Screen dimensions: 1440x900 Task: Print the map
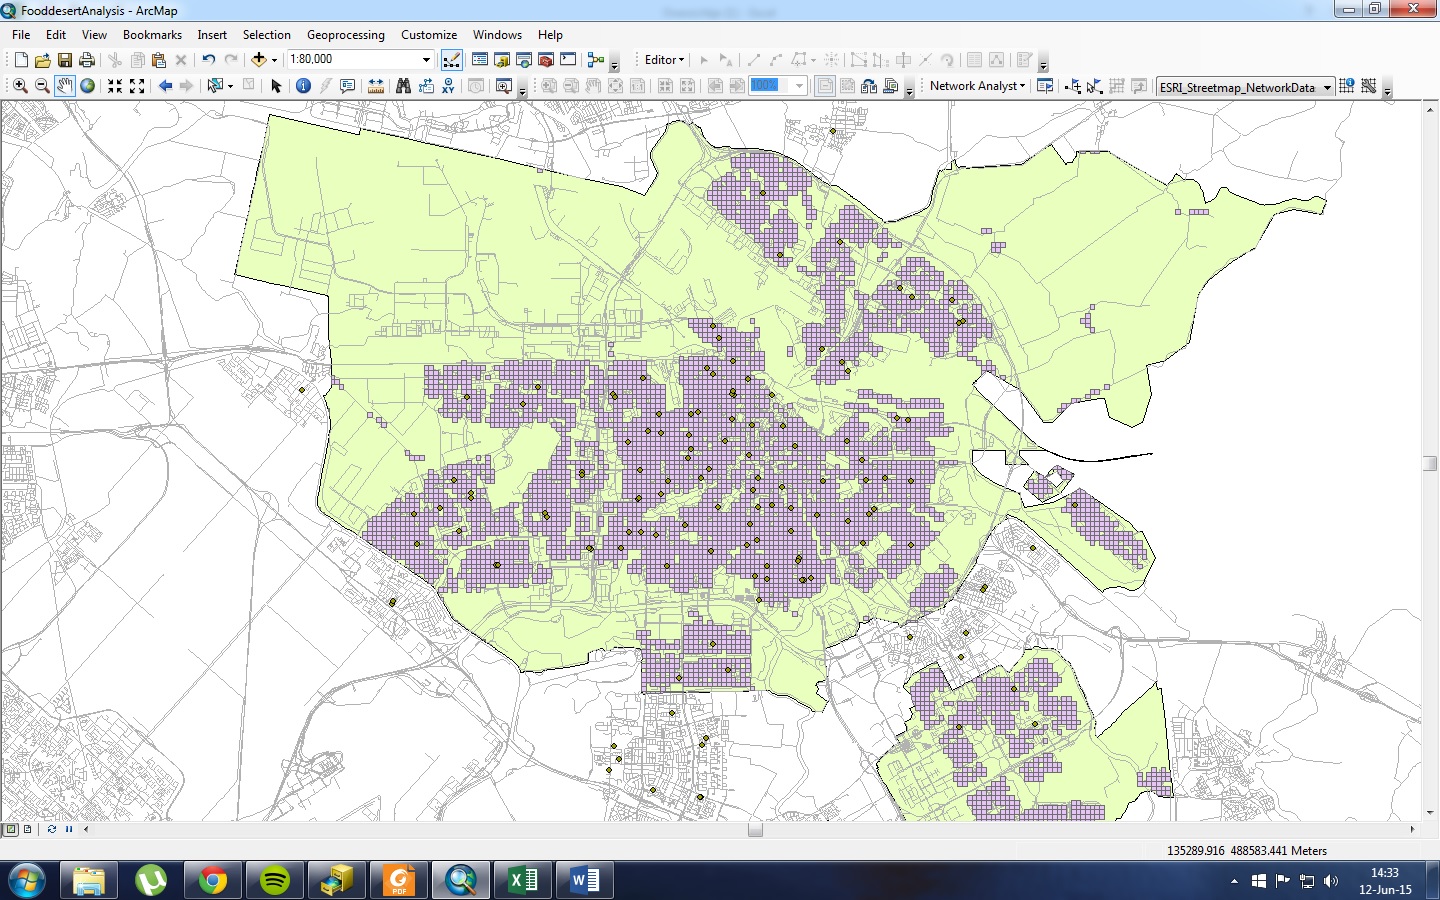pyautogui.click(x=87, y=60)
